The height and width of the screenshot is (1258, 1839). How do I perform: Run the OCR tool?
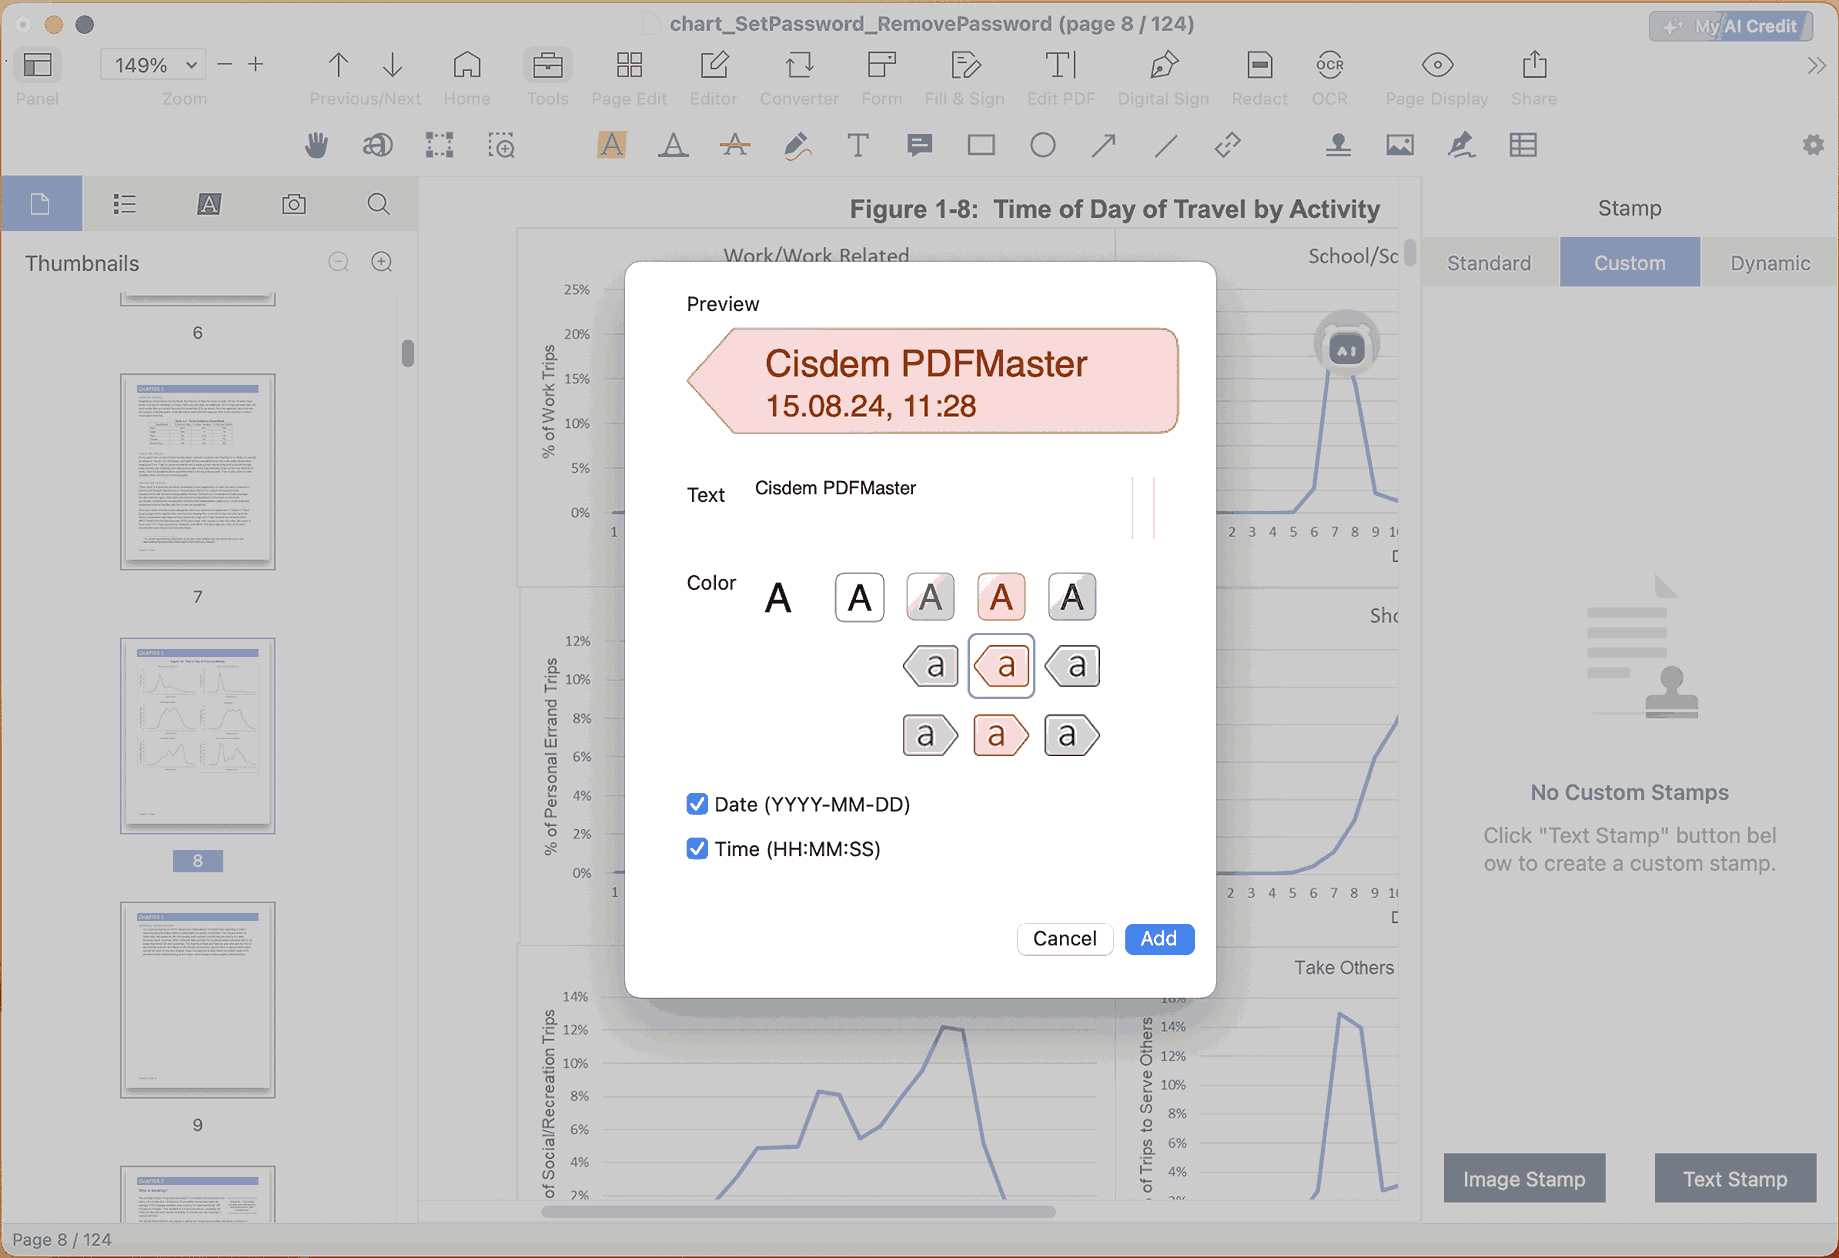(x=1329, y=65)
